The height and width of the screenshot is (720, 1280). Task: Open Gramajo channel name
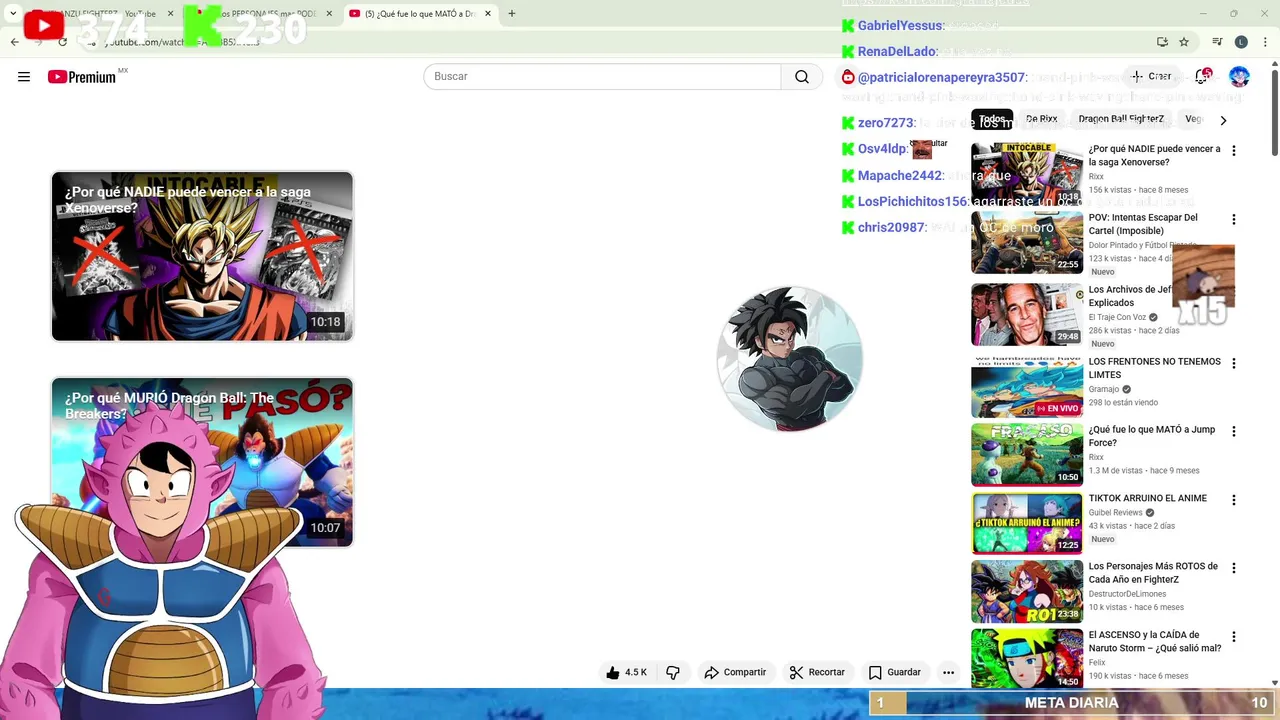pos(1104,390)
